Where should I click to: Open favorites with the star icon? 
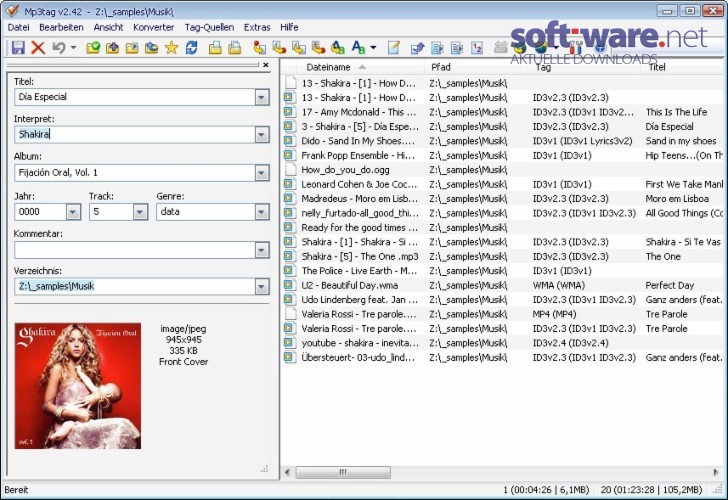[171, 47]
